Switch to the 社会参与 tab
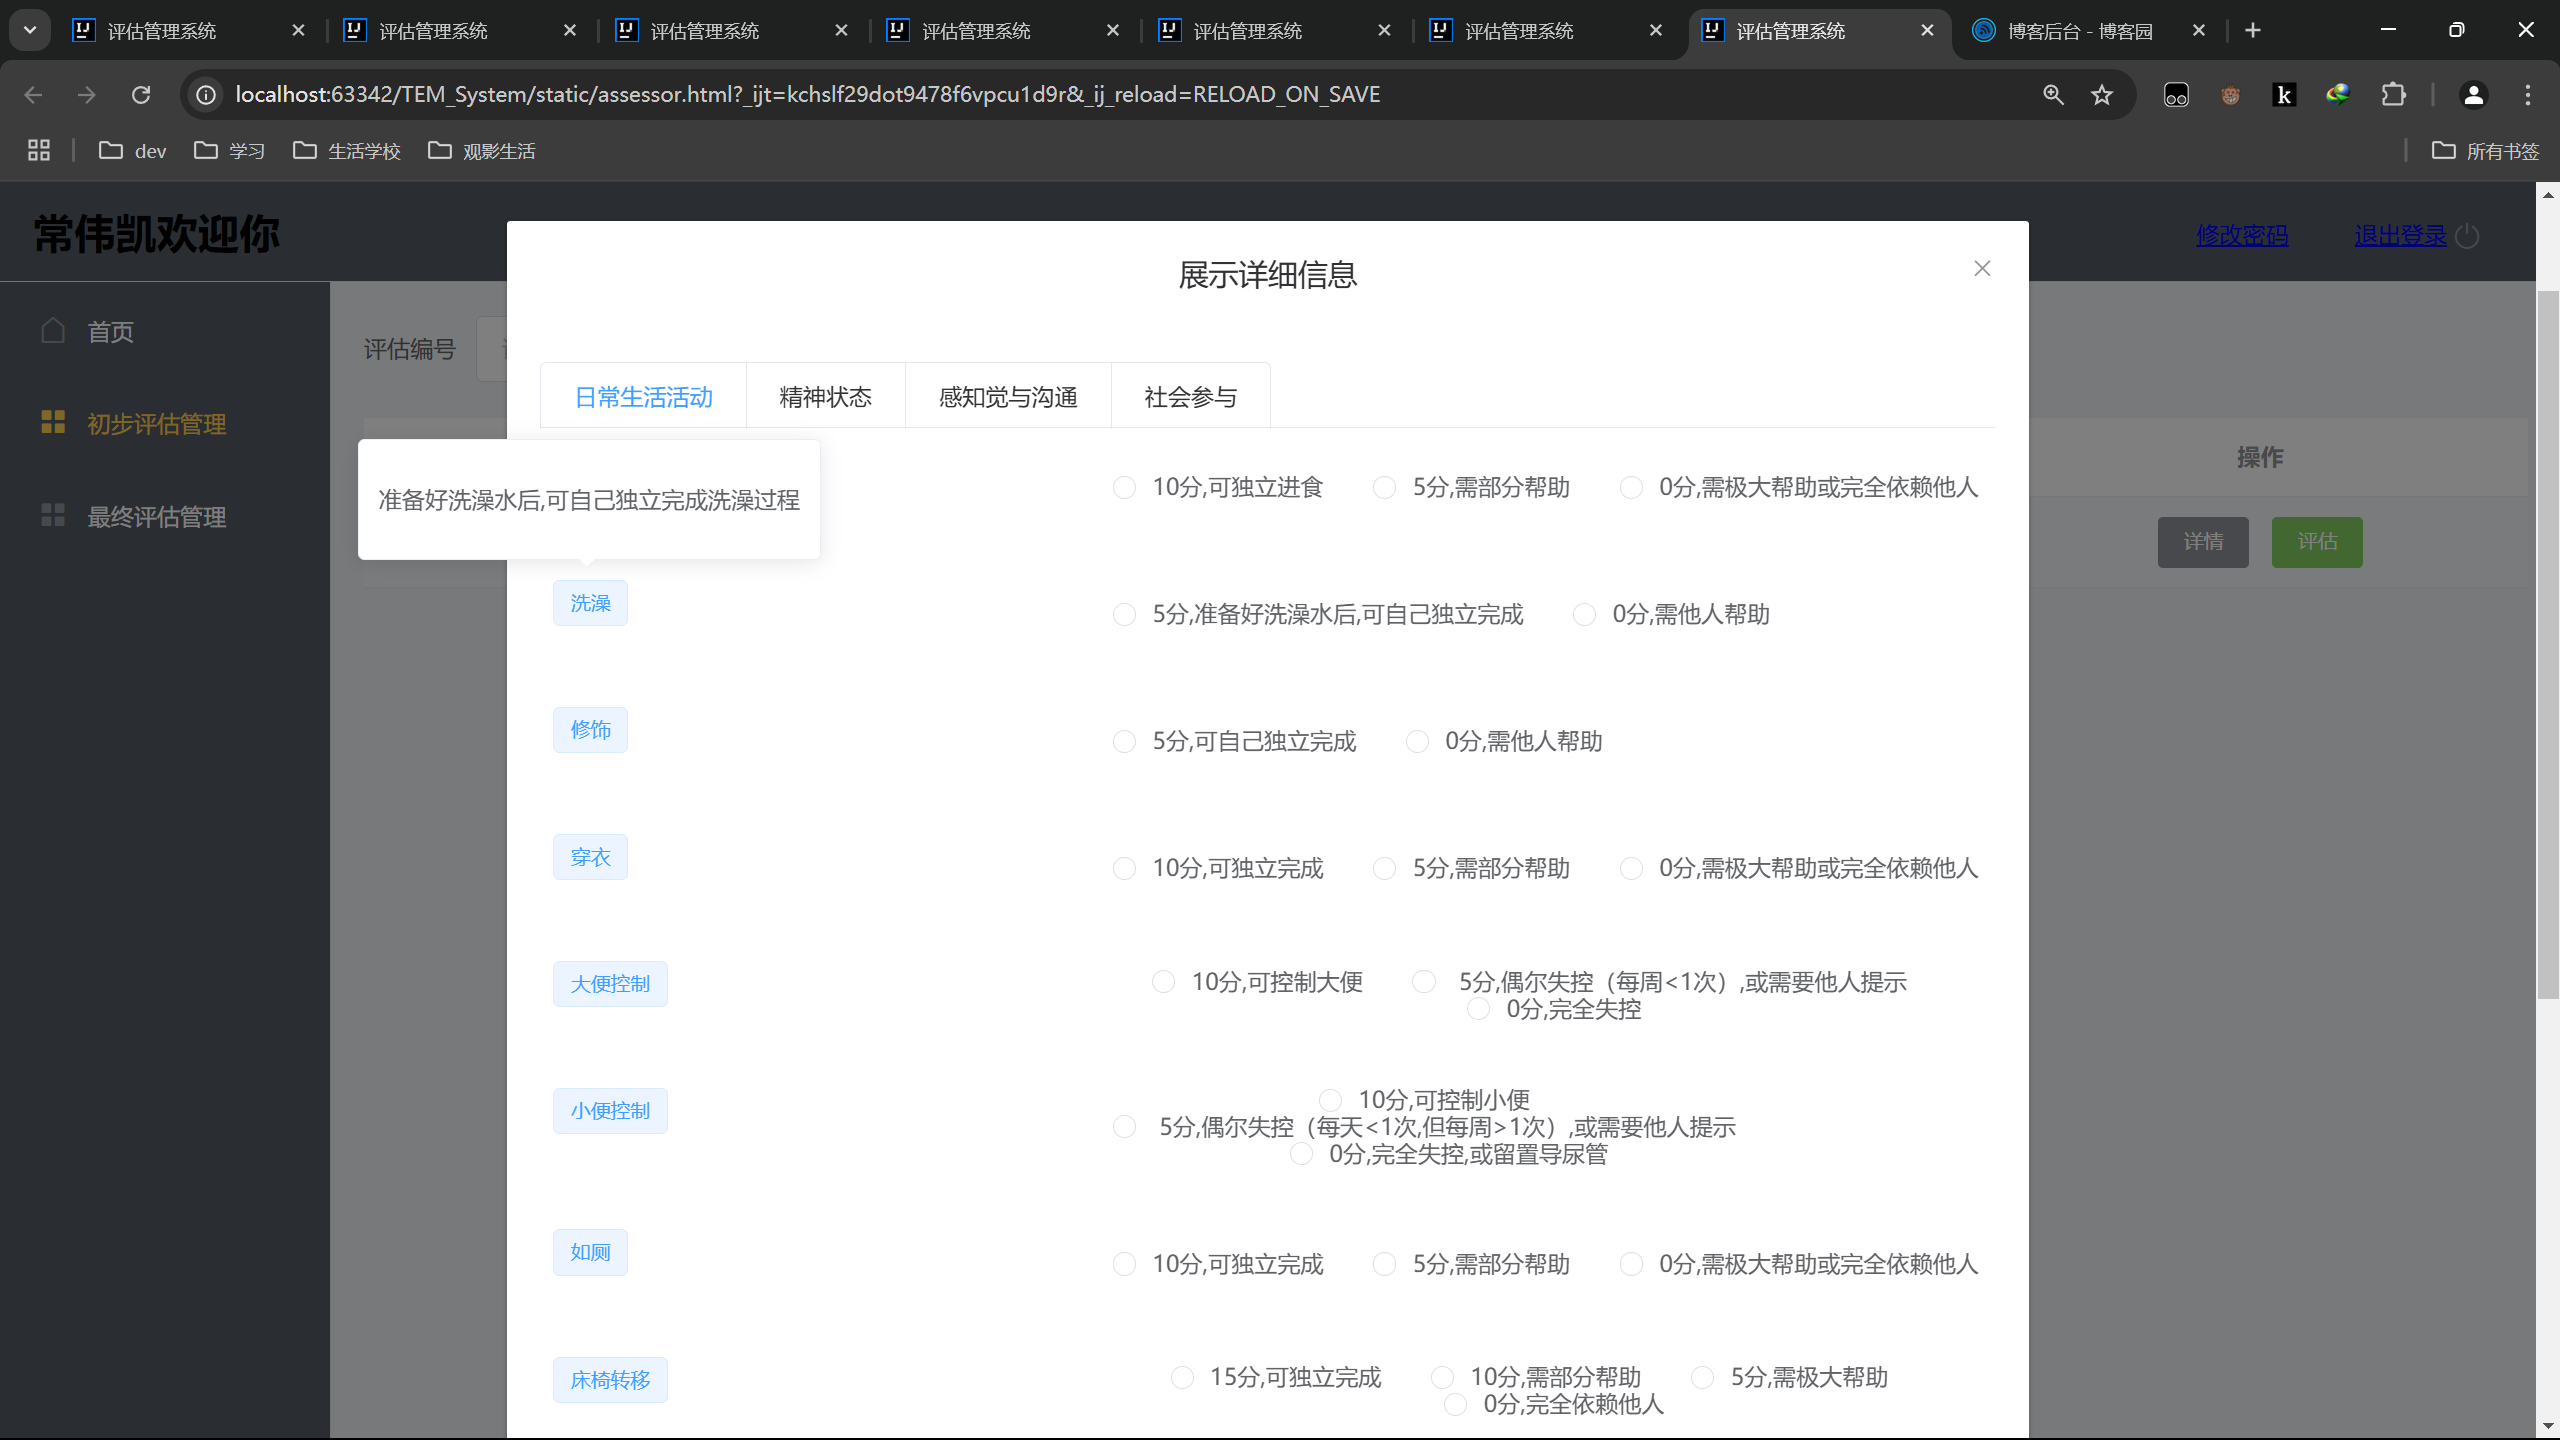2560x1440 pixels. (x=1190, y=397)
